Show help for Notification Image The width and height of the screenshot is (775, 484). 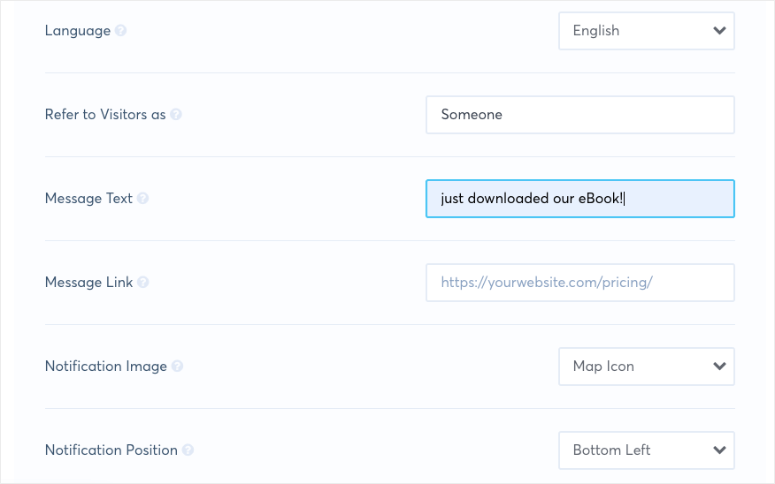(x=177, y=366)
